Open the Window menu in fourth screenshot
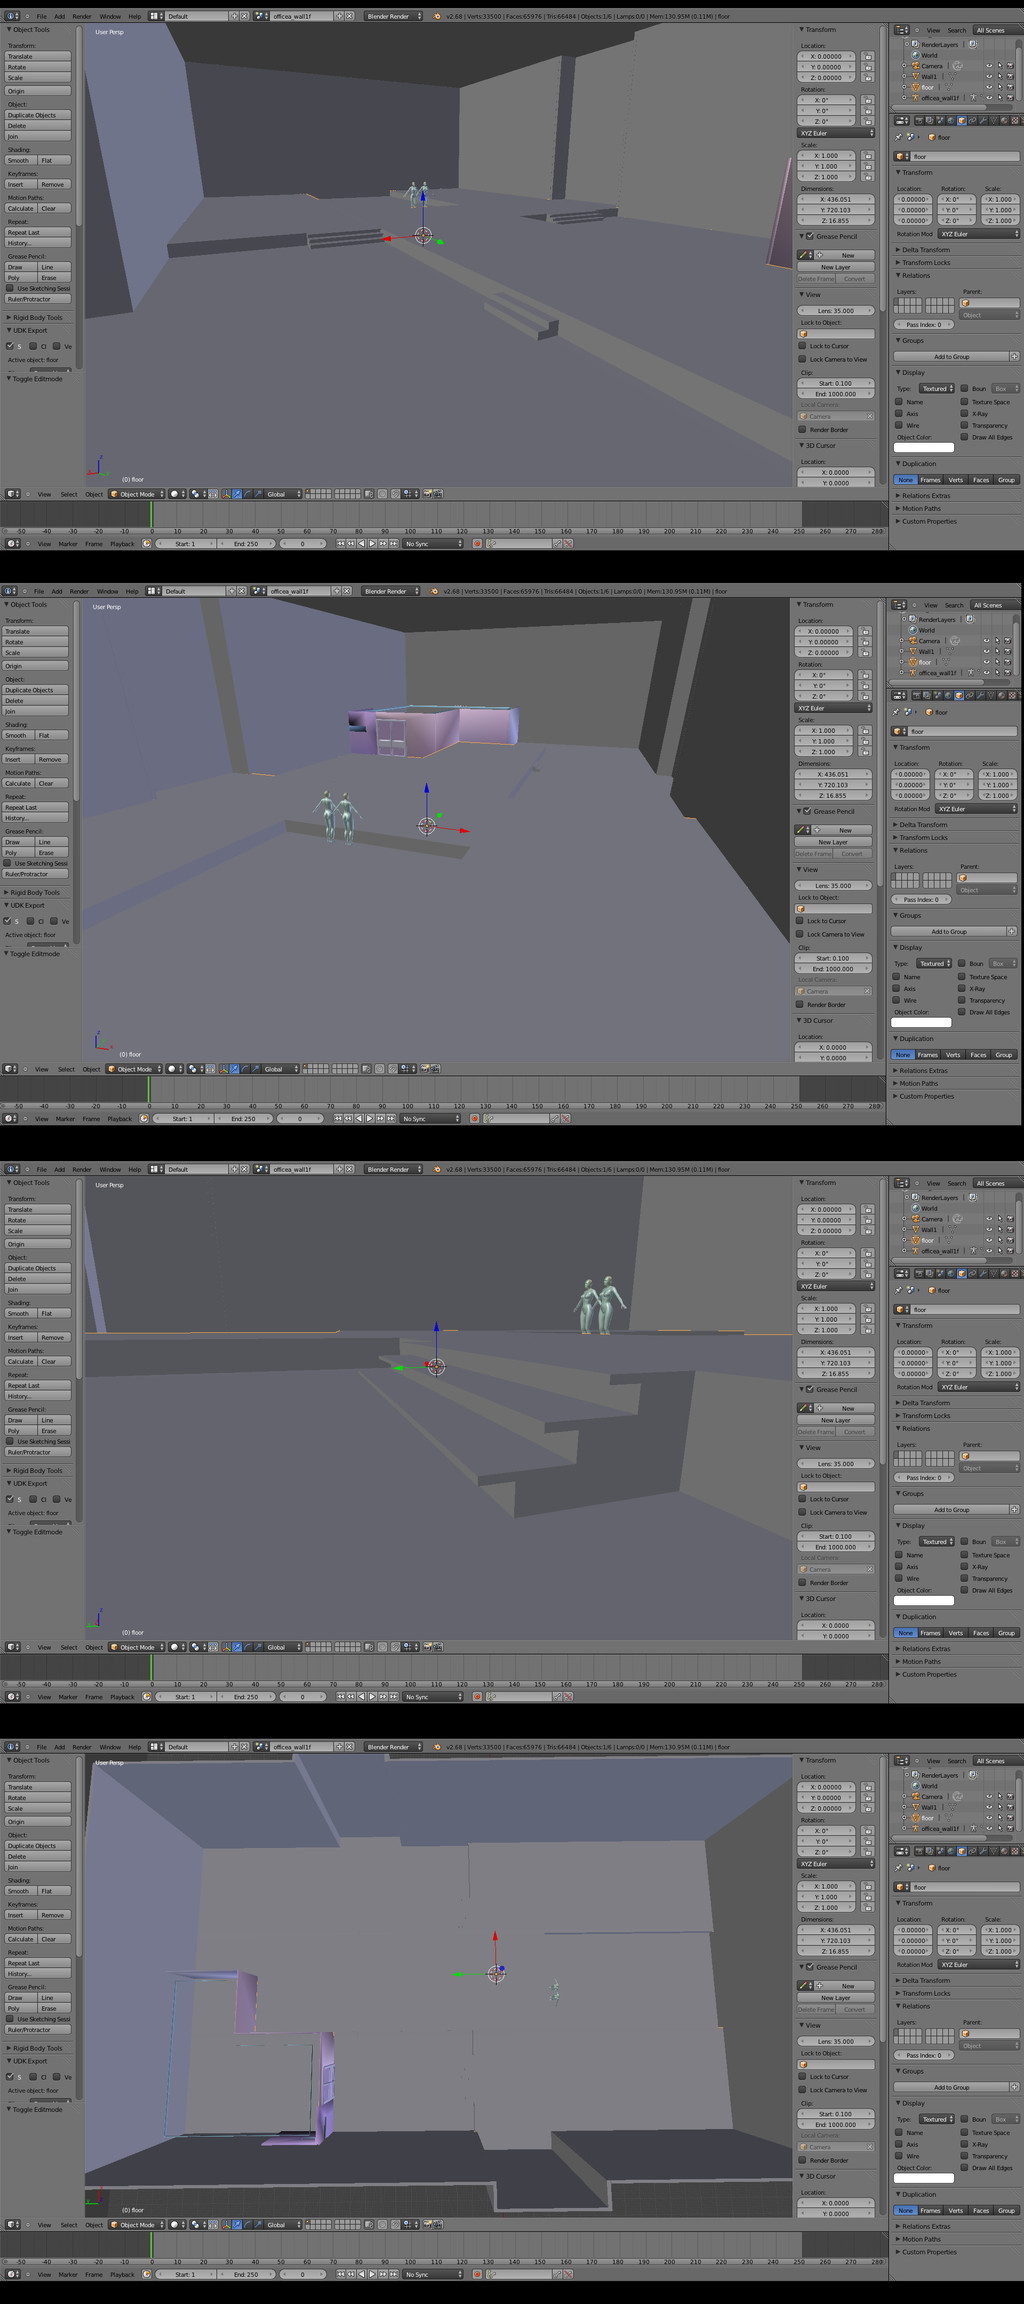The width and height of the screenshot is (1024, 2304). (x=110, y=1747)
